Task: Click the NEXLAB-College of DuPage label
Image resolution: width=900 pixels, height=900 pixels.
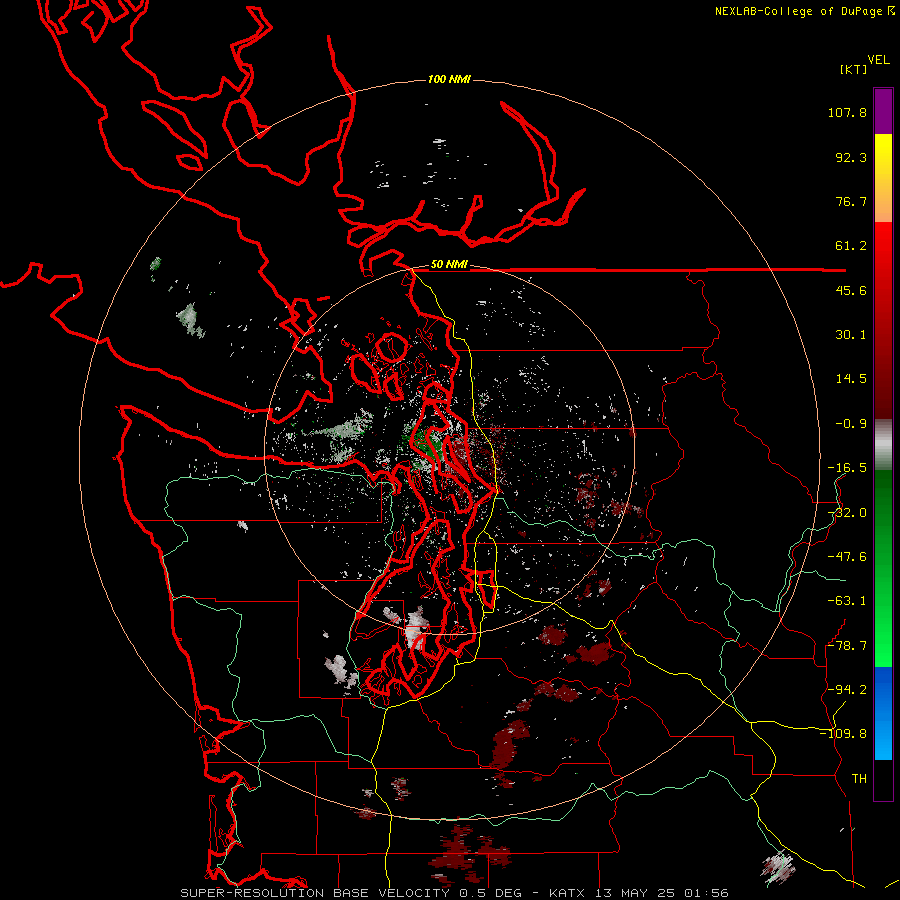Action: tap(804, 11)
